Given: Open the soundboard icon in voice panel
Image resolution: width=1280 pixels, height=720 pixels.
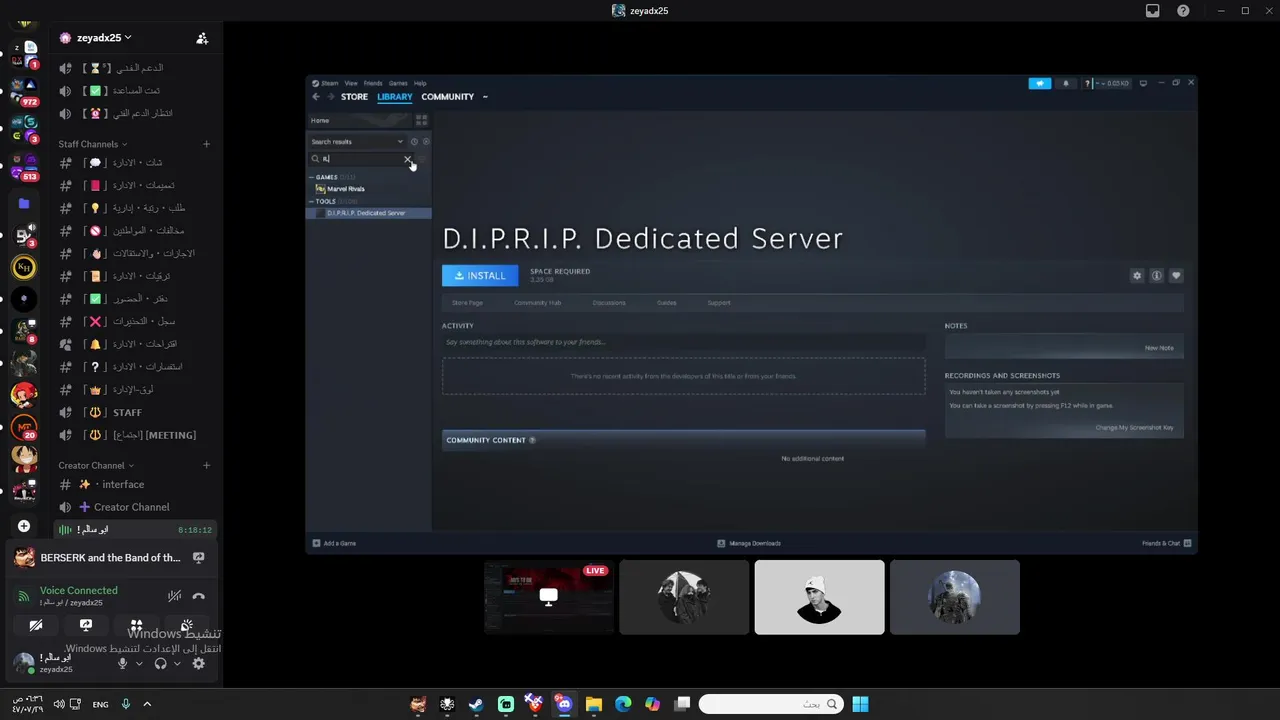Looking at the screenshot, I should (x=186, y=625).
